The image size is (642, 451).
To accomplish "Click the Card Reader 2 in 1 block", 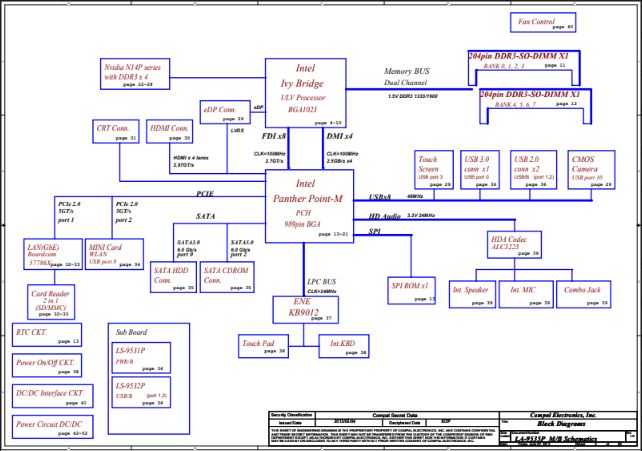I will (x=51, y=302).
